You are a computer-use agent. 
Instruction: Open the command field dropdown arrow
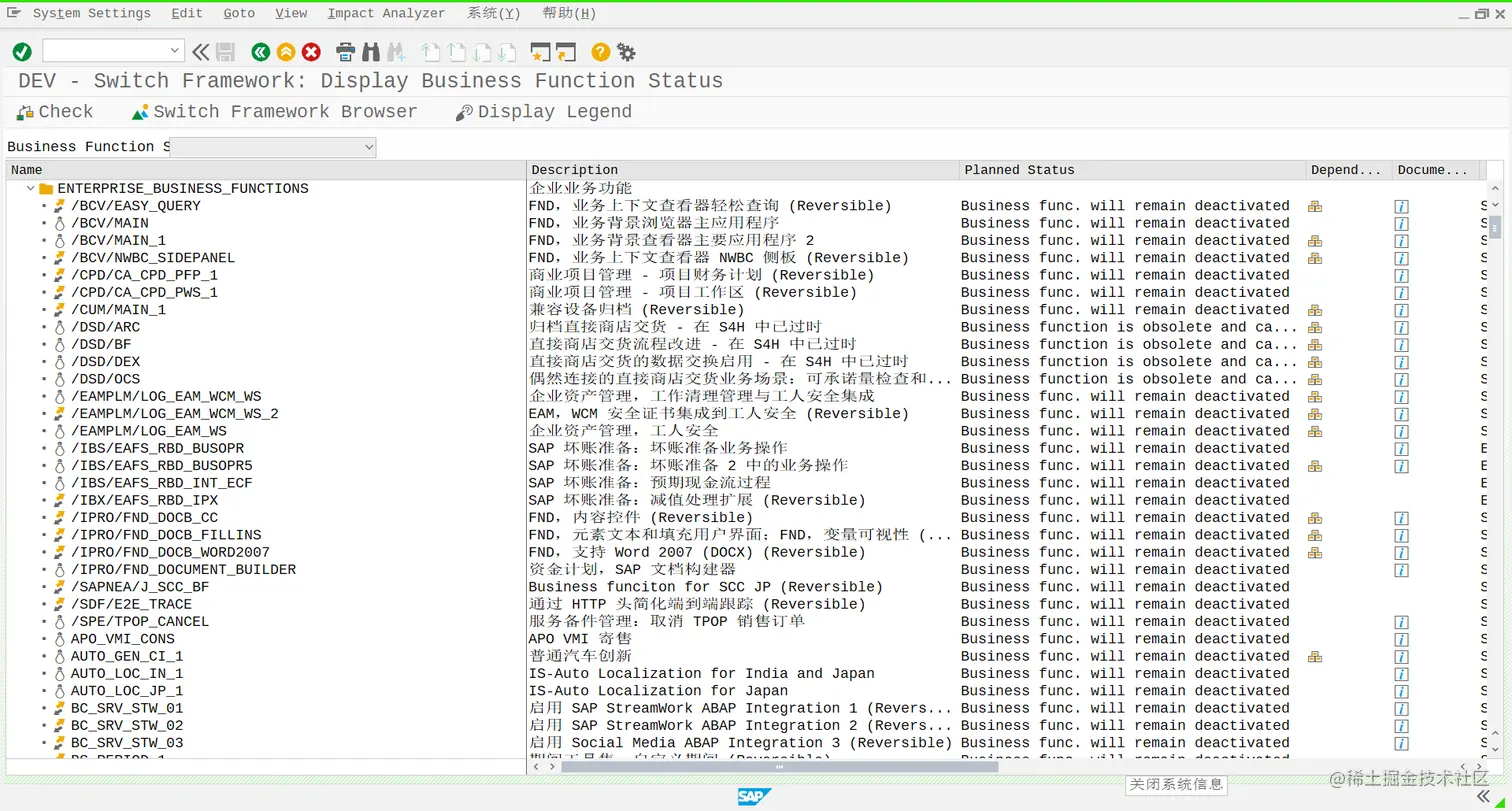point(175,51)
